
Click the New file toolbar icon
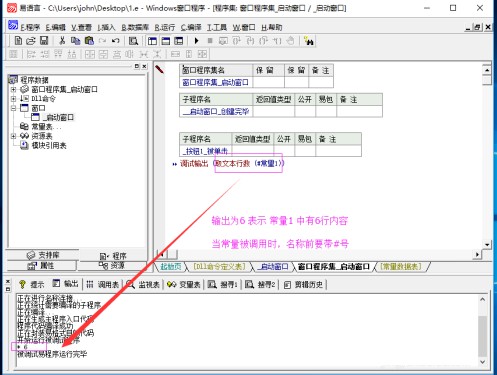click(18, 41)
